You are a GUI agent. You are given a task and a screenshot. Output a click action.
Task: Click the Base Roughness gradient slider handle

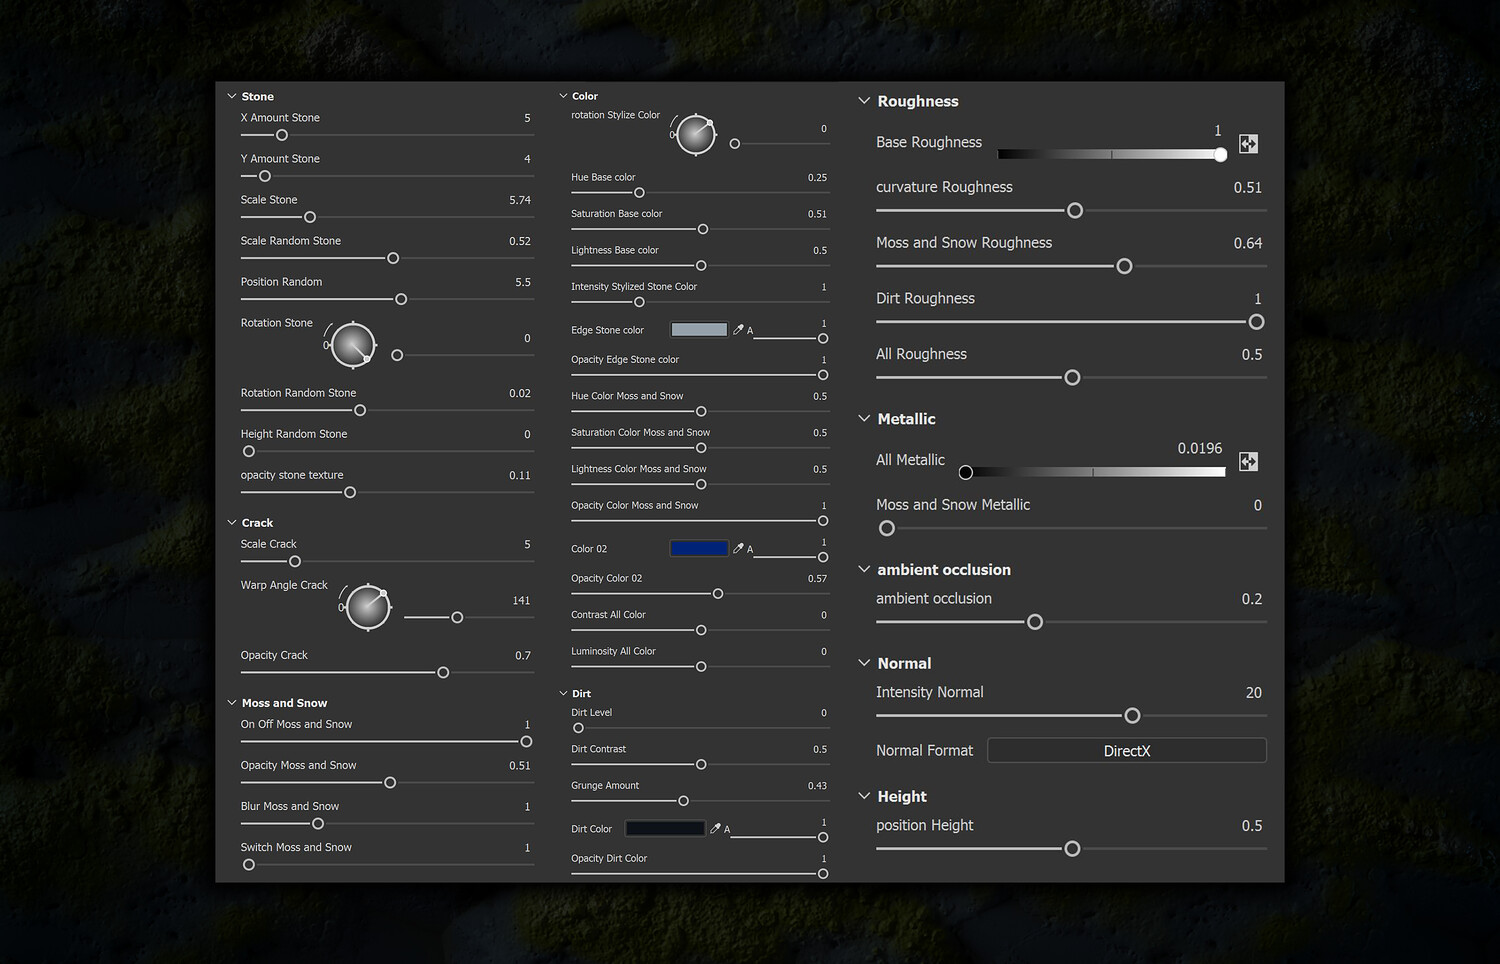coord(1220,155)
